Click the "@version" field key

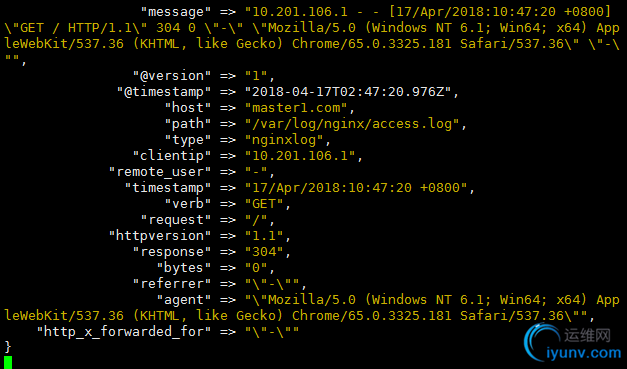tap(172, 76)
